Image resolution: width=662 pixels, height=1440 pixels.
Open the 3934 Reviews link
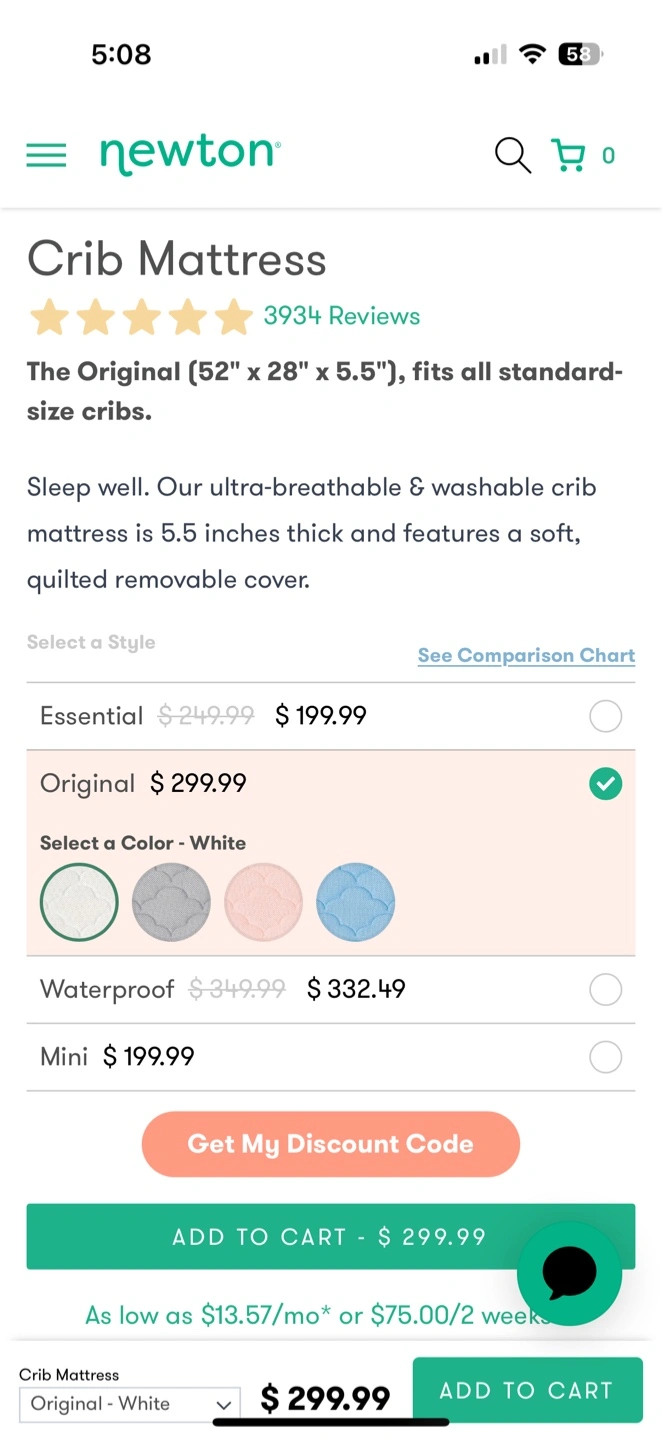coord(341,316)
